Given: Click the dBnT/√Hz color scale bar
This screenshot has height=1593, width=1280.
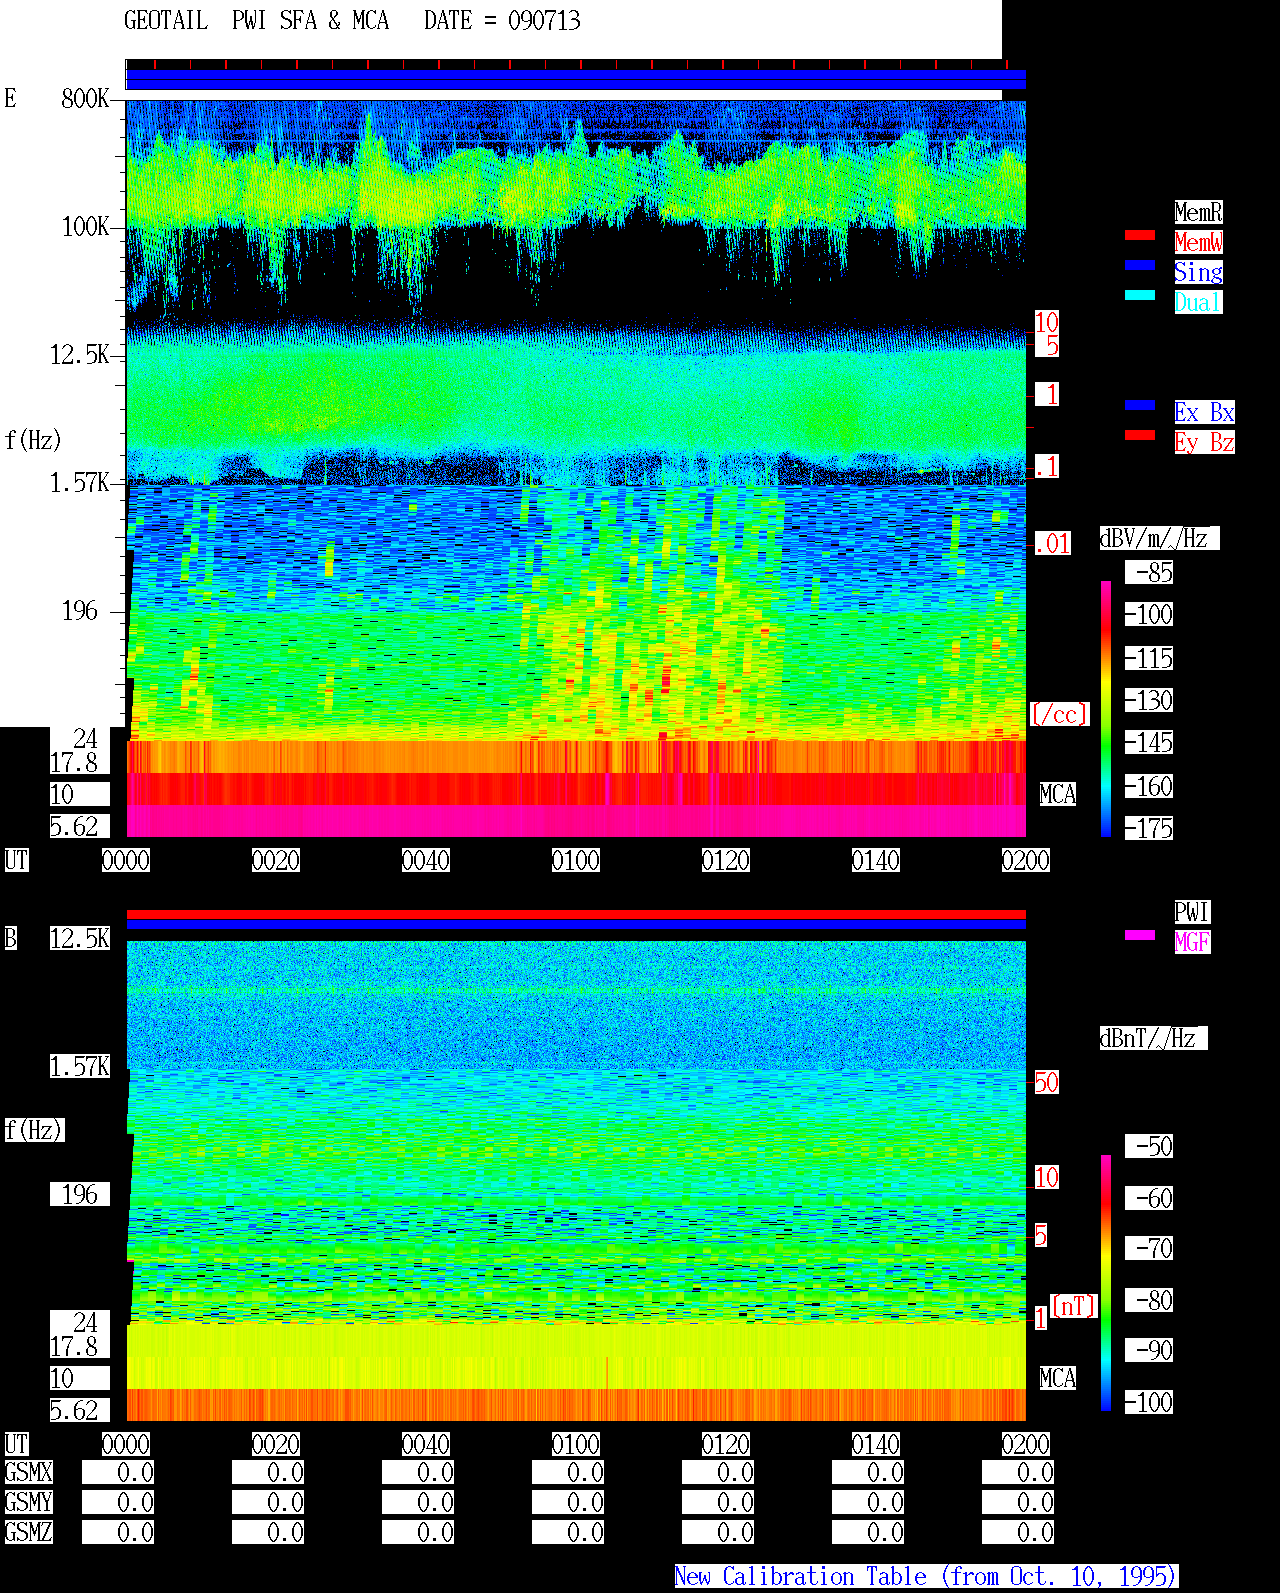Looking at the screenshot, I should pyautogui.click(x=1106, y=1283).
